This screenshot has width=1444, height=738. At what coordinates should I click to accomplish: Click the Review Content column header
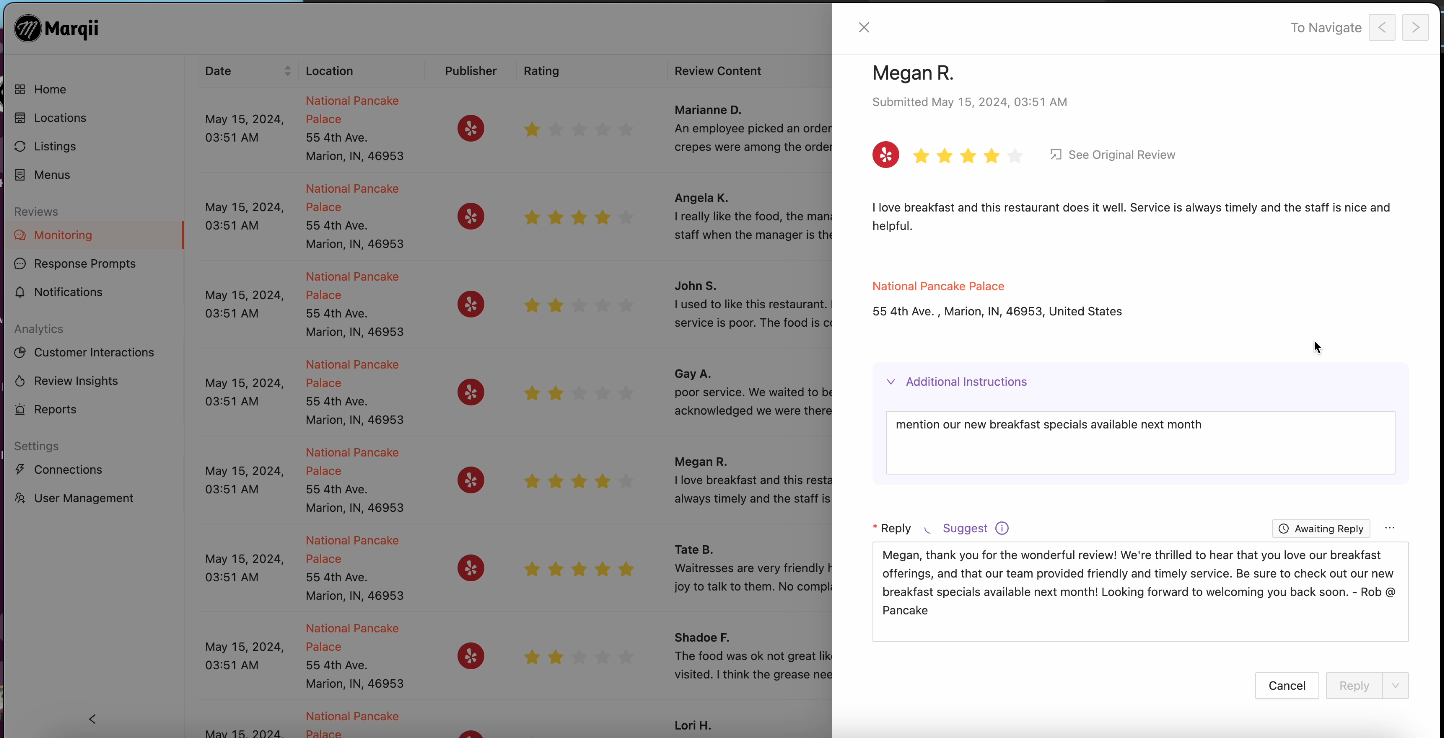718,71
